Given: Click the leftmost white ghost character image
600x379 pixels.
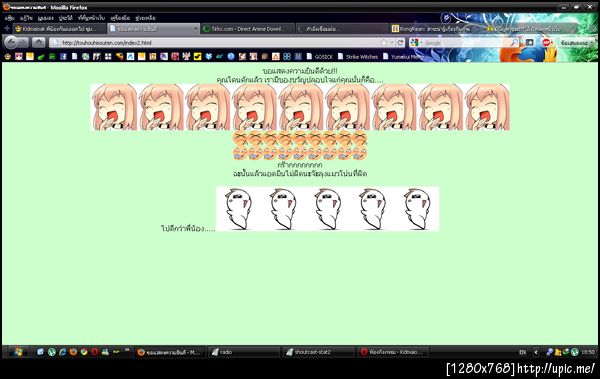Looking at the screenshot, I should click(x=238, y=209).
